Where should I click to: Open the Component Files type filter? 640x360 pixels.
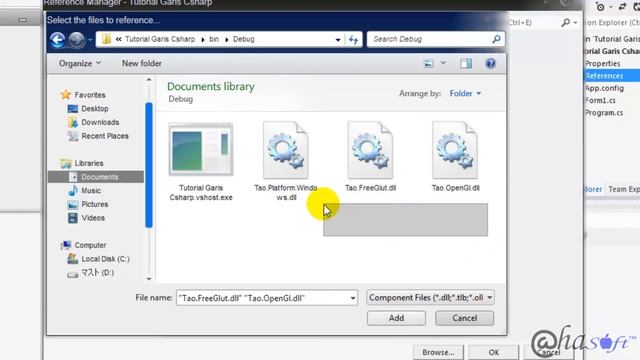[431, 298]
